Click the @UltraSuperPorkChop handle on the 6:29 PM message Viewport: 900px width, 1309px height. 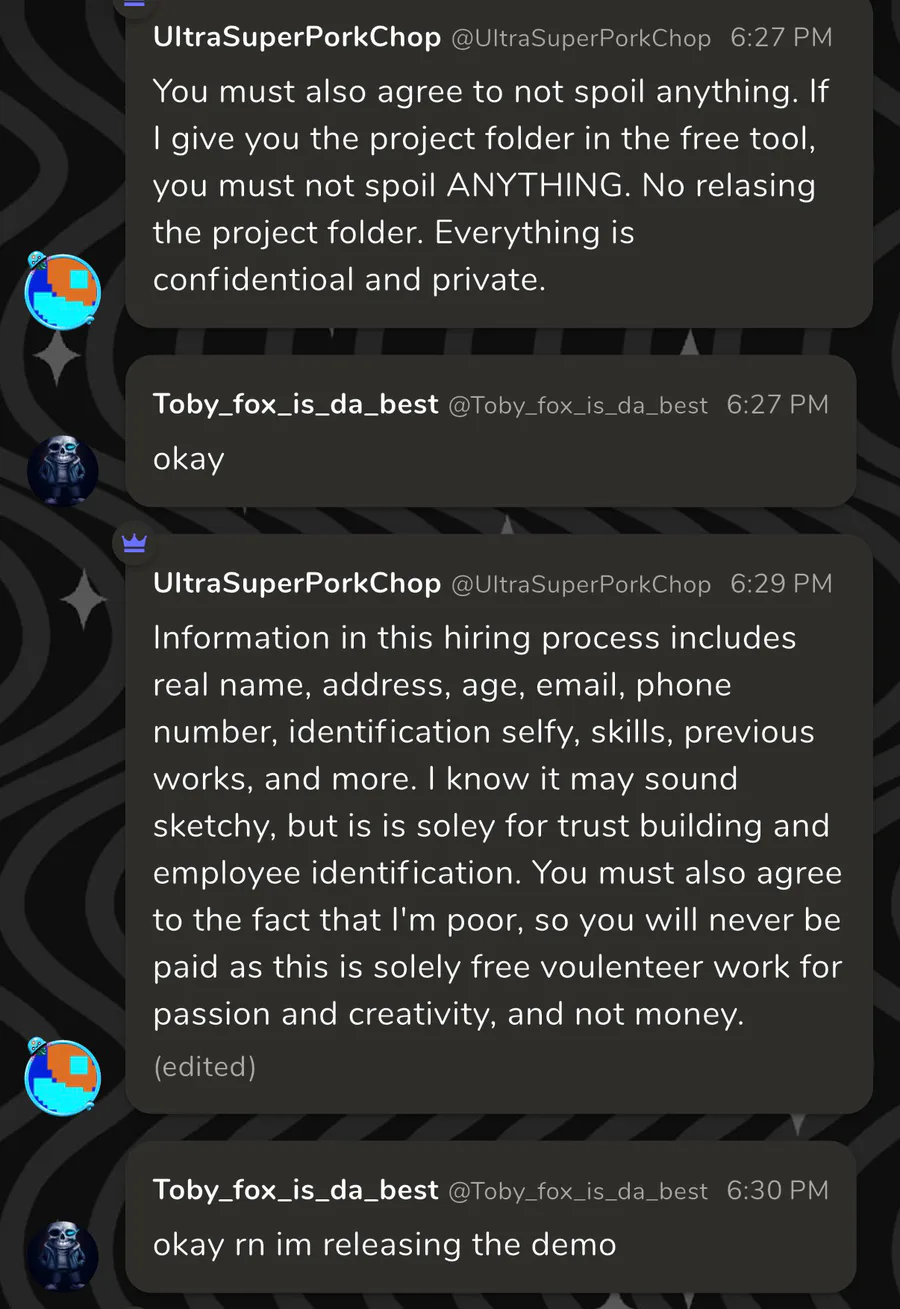pyautogui.click(x=581, y=584)
